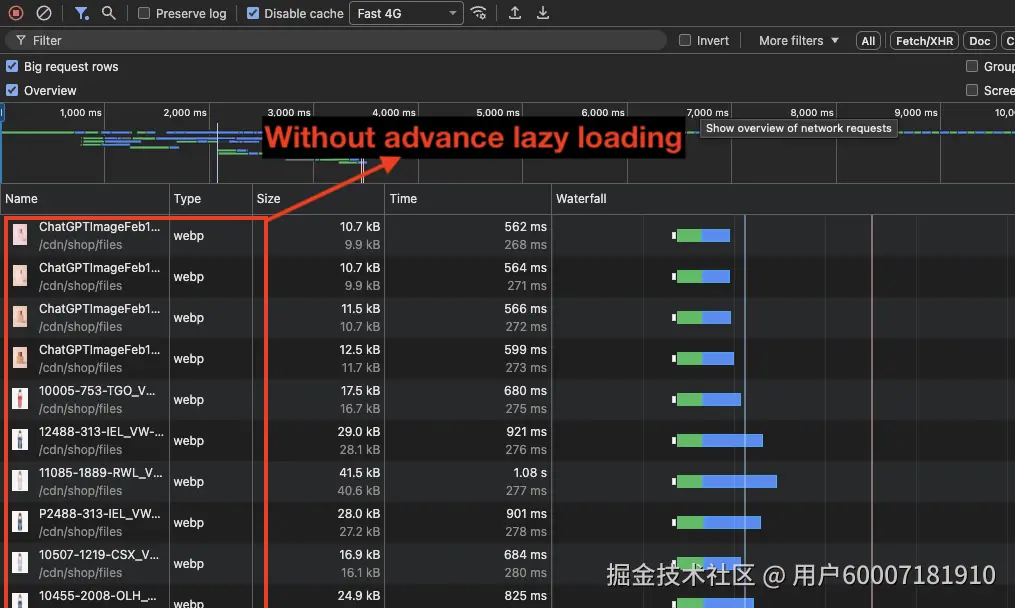
Task: Click the thumbnail icon of the first ChatGPTImage request
Action: pos(20,235)
